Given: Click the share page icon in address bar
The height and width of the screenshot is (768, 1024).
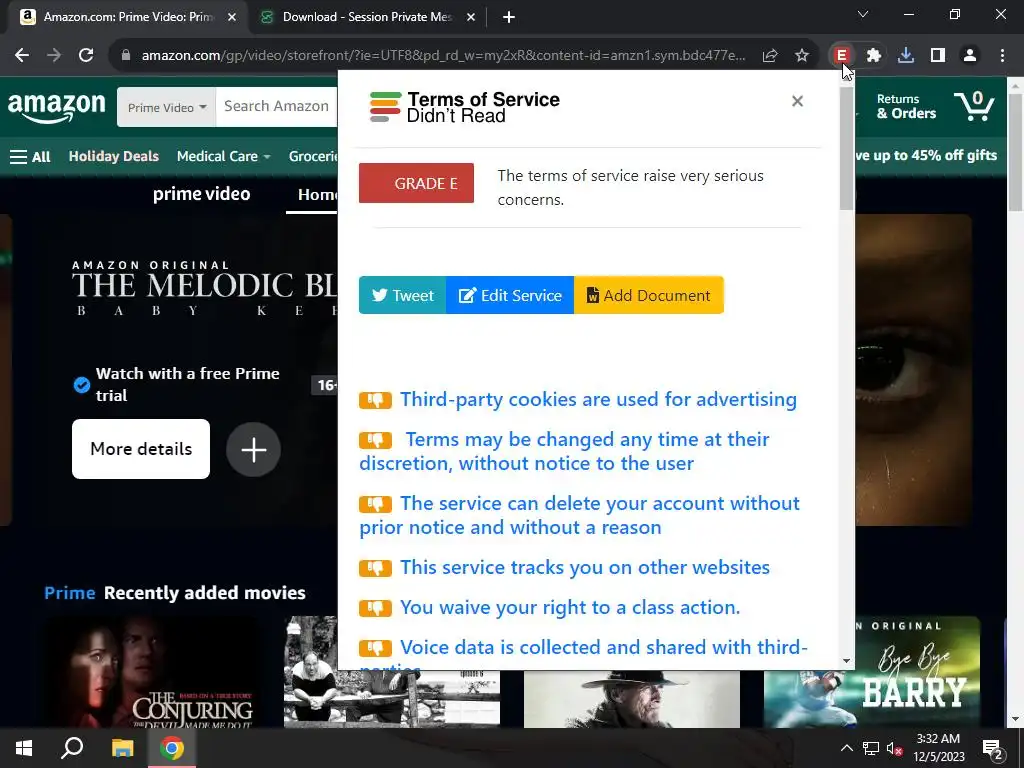Looking at the screenshot, I should click(770, 56).
